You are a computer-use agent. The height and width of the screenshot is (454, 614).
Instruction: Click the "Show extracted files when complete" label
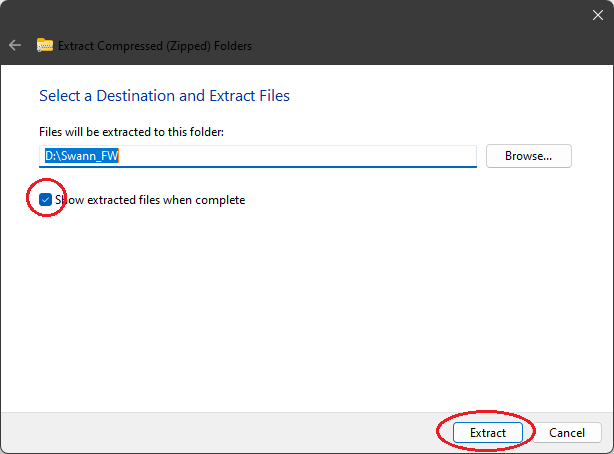(150, 200)
